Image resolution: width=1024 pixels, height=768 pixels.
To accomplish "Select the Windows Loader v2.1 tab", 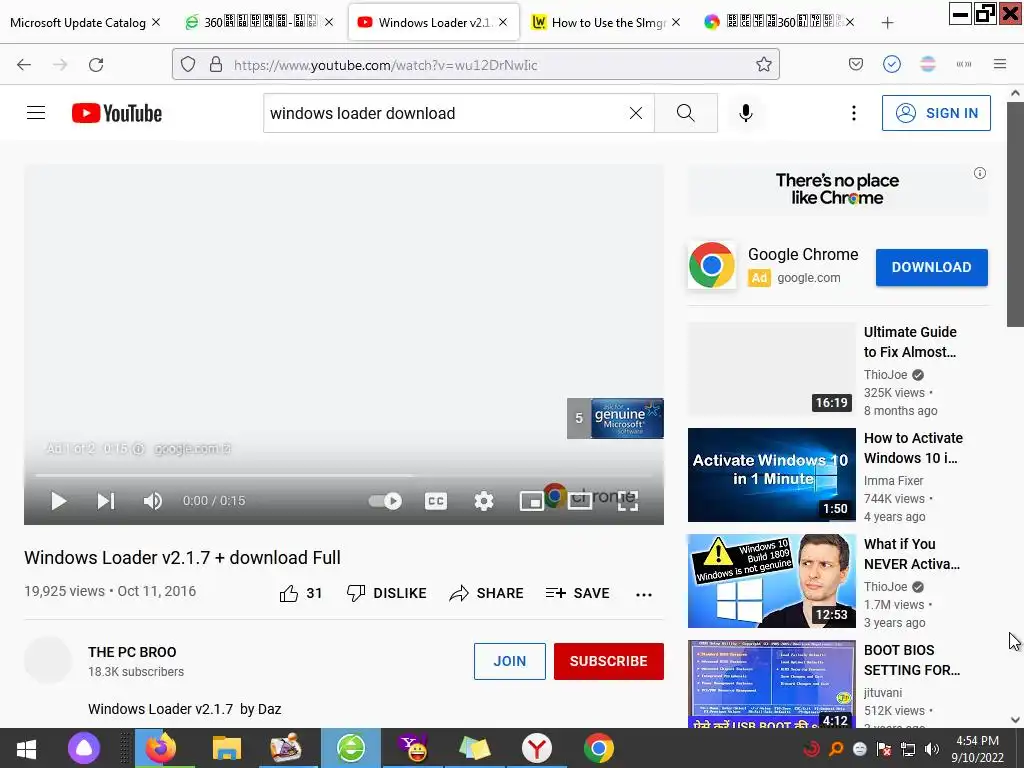I will (433, 23).
